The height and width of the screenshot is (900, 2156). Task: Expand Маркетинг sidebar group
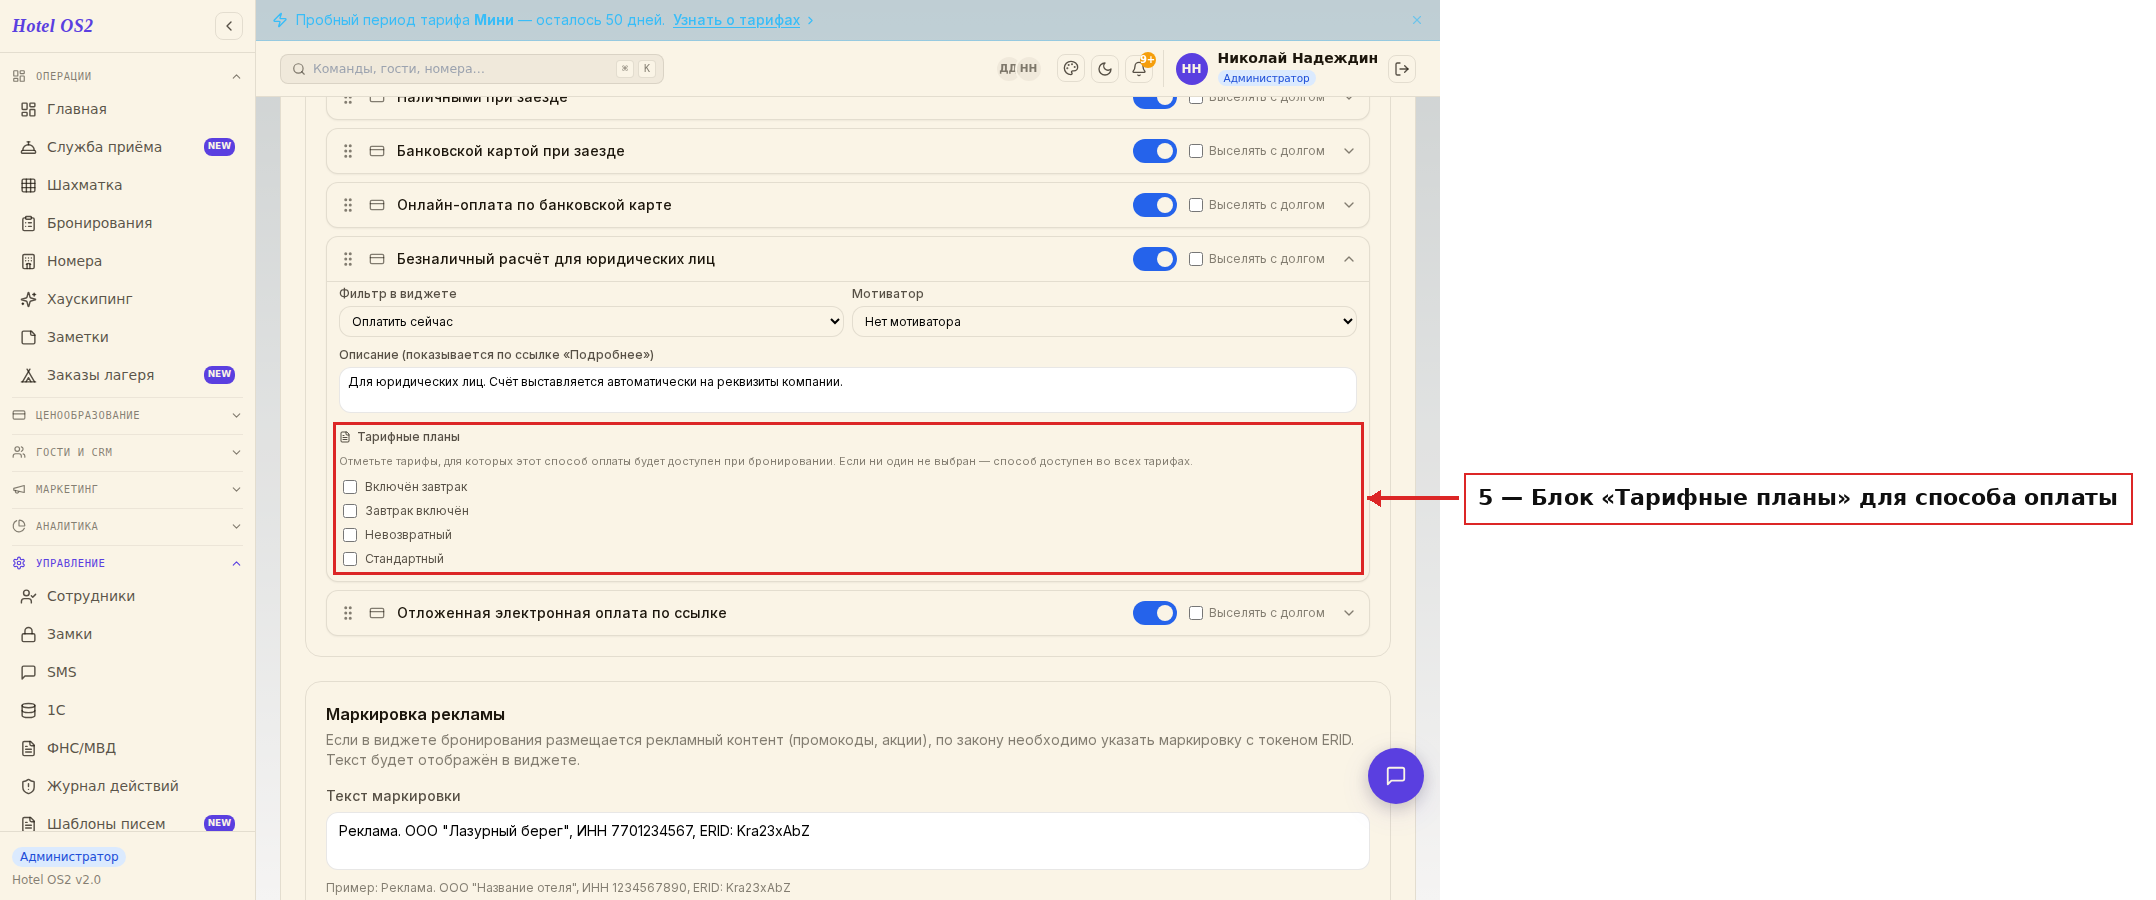pyautogui.click(x=127, y=489)
